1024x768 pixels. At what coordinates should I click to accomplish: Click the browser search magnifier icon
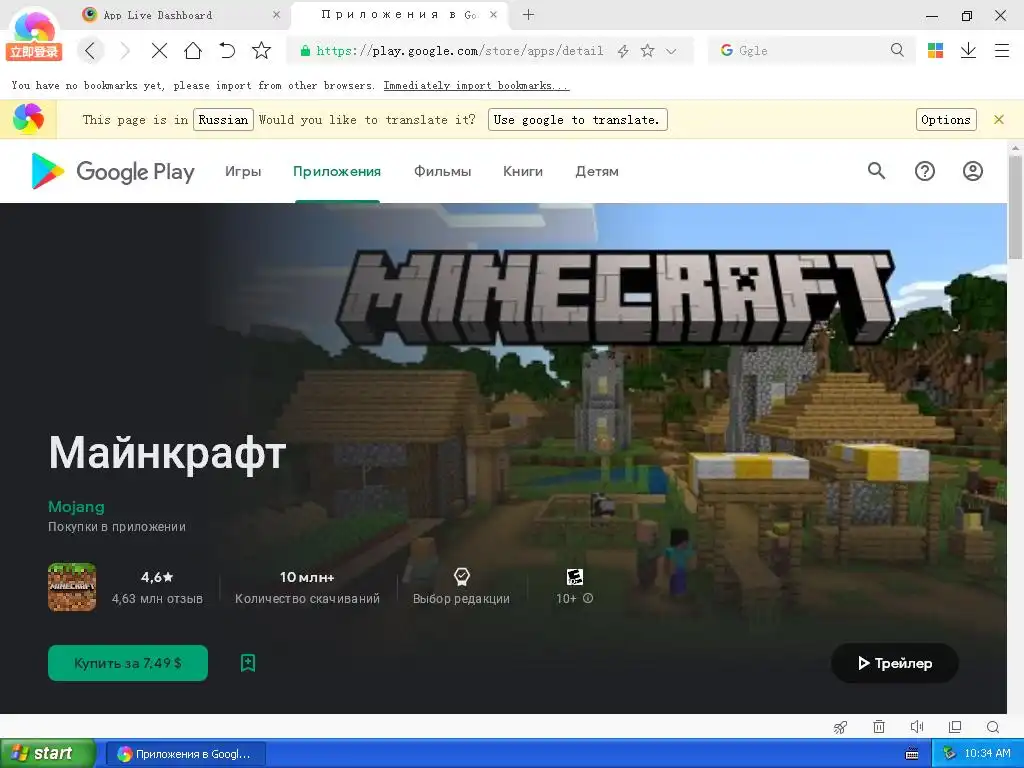pyautogui.click(x=897, y=50)
